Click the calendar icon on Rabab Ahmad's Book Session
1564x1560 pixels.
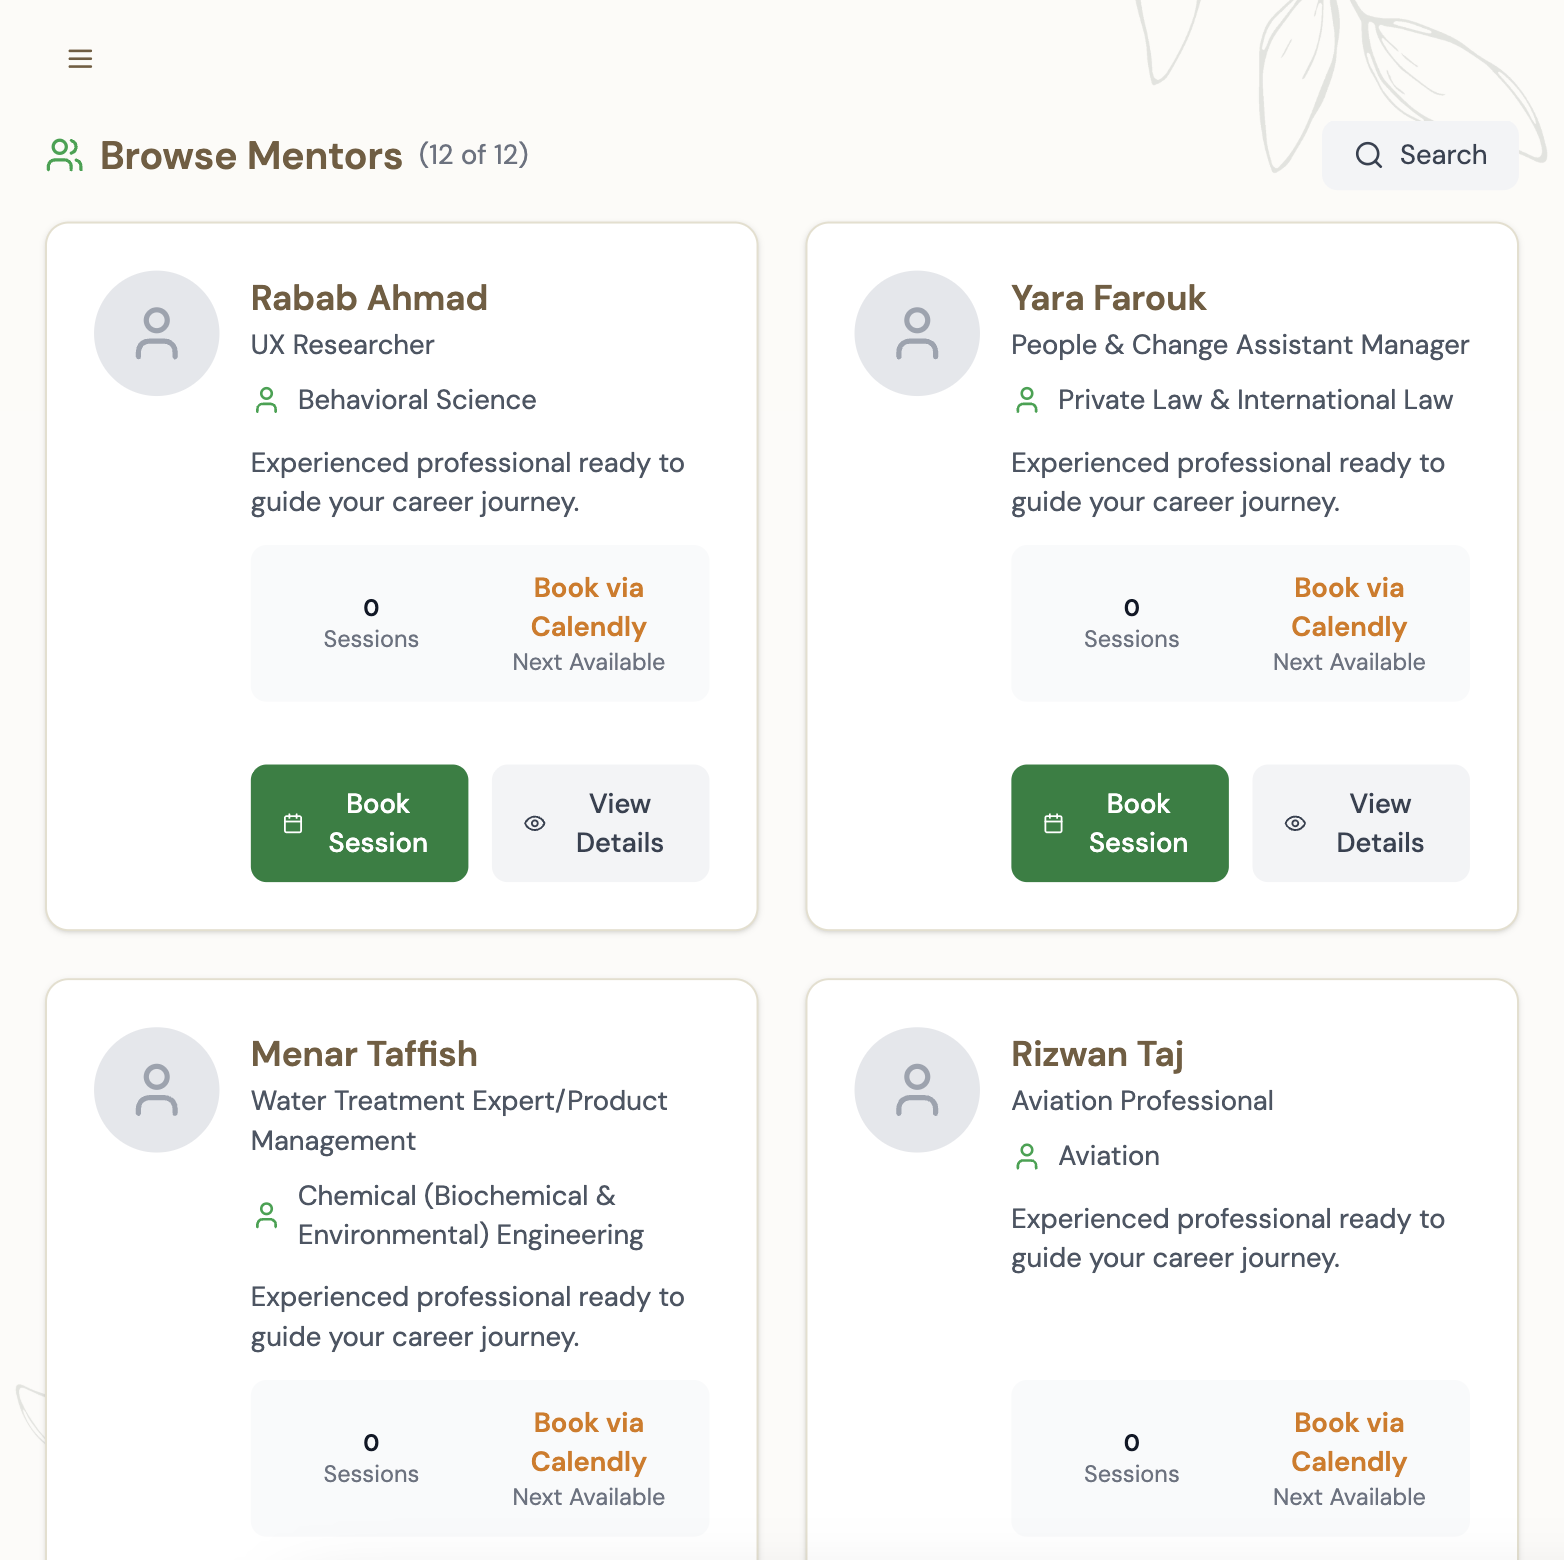click(292, 823)
